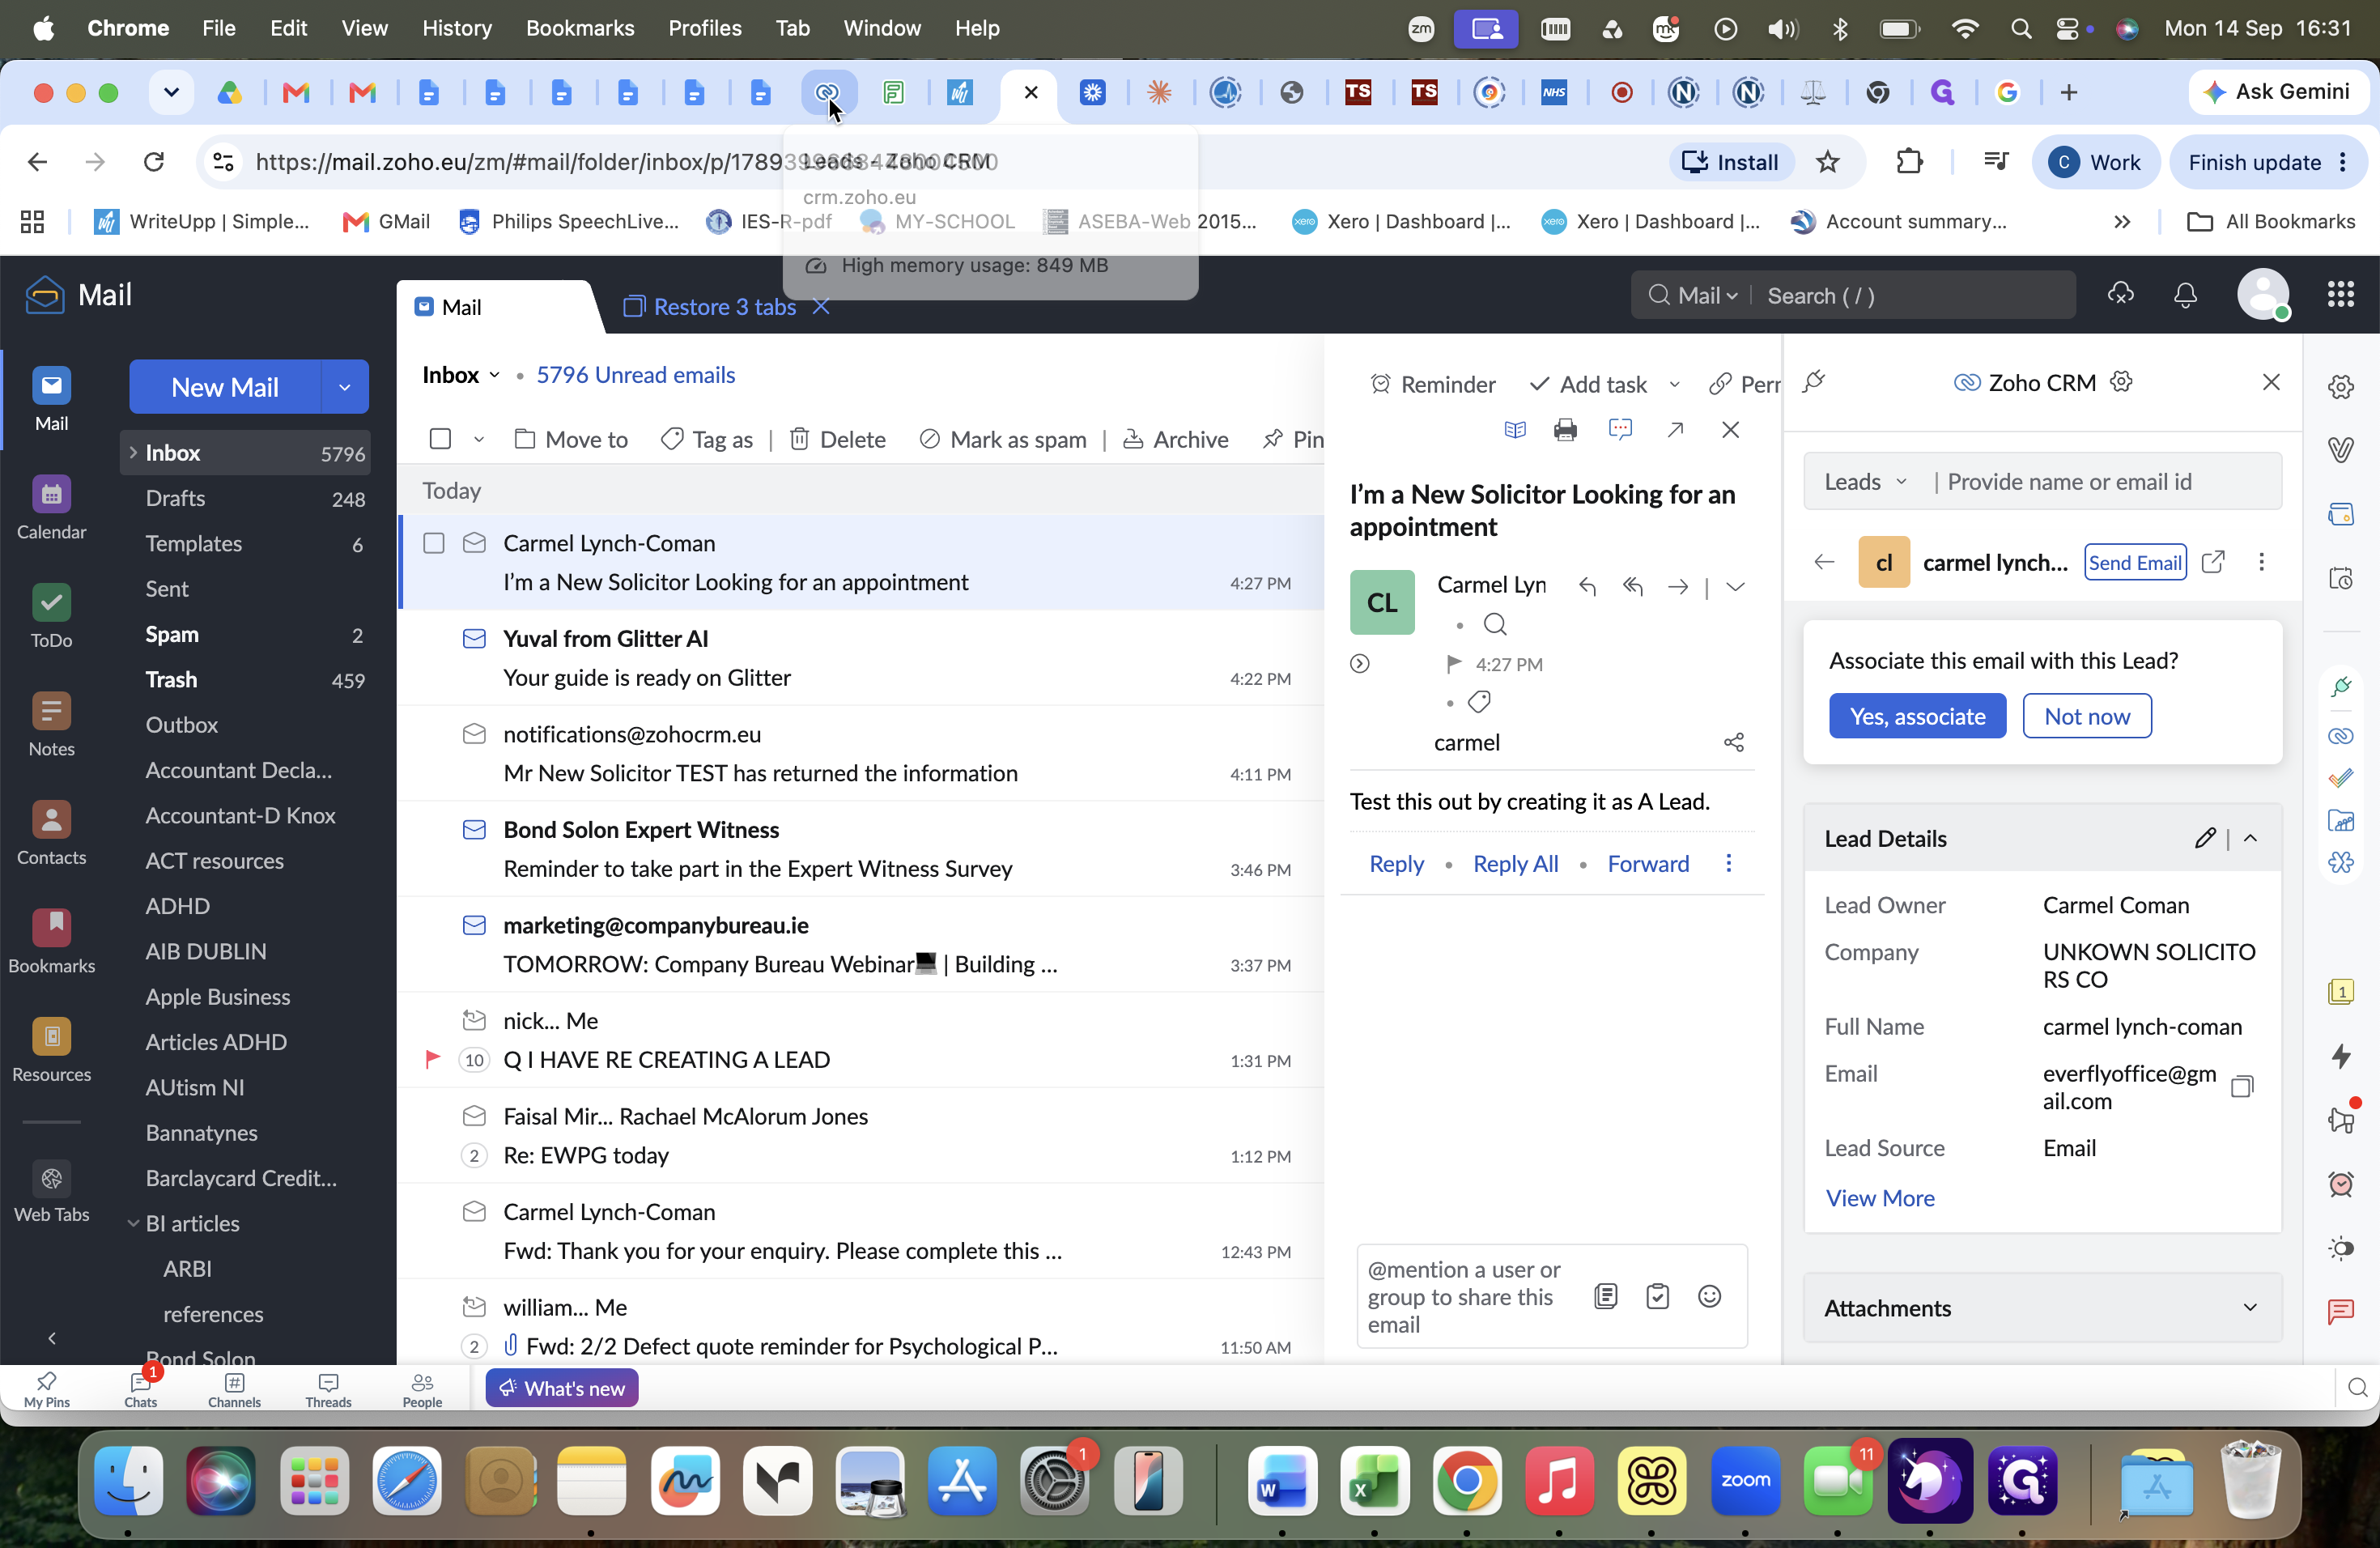Open the Chrome History menu

(x=456, y=28)
